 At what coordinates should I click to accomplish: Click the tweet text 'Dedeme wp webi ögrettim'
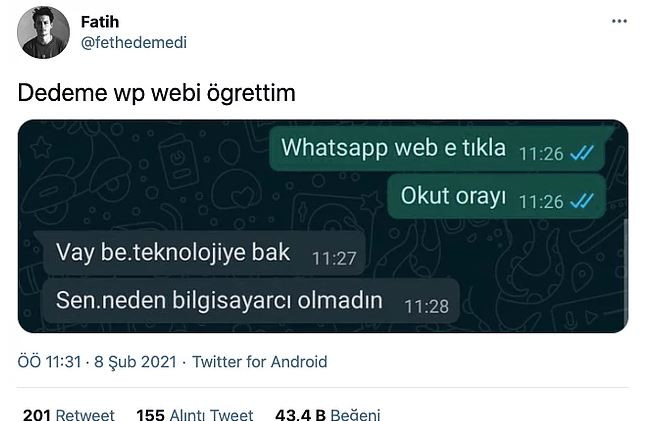[156, 93]
